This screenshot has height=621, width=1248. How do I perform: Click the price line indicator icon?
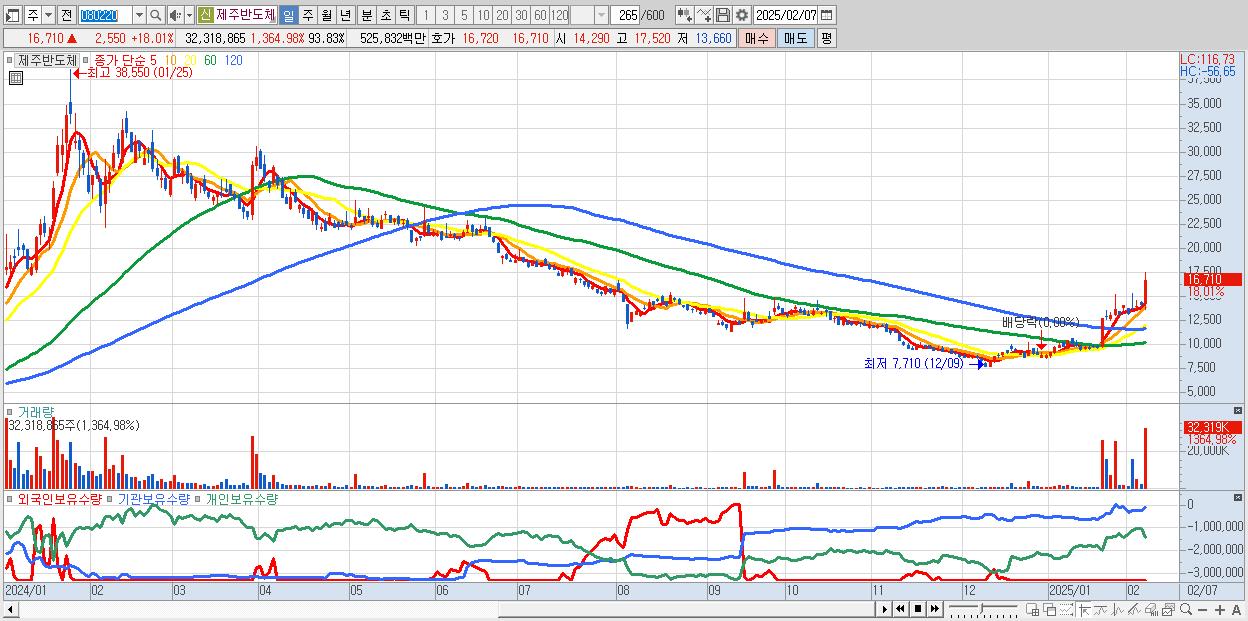click(x=1101, y=609)
